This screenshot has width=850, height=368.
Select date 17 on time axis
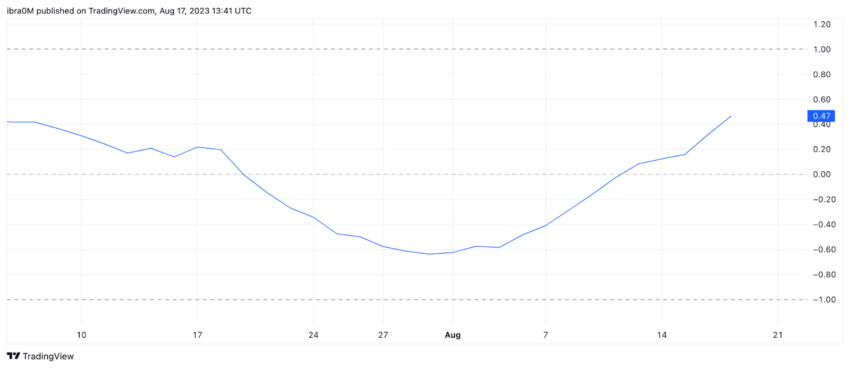[x=197, y=335]
